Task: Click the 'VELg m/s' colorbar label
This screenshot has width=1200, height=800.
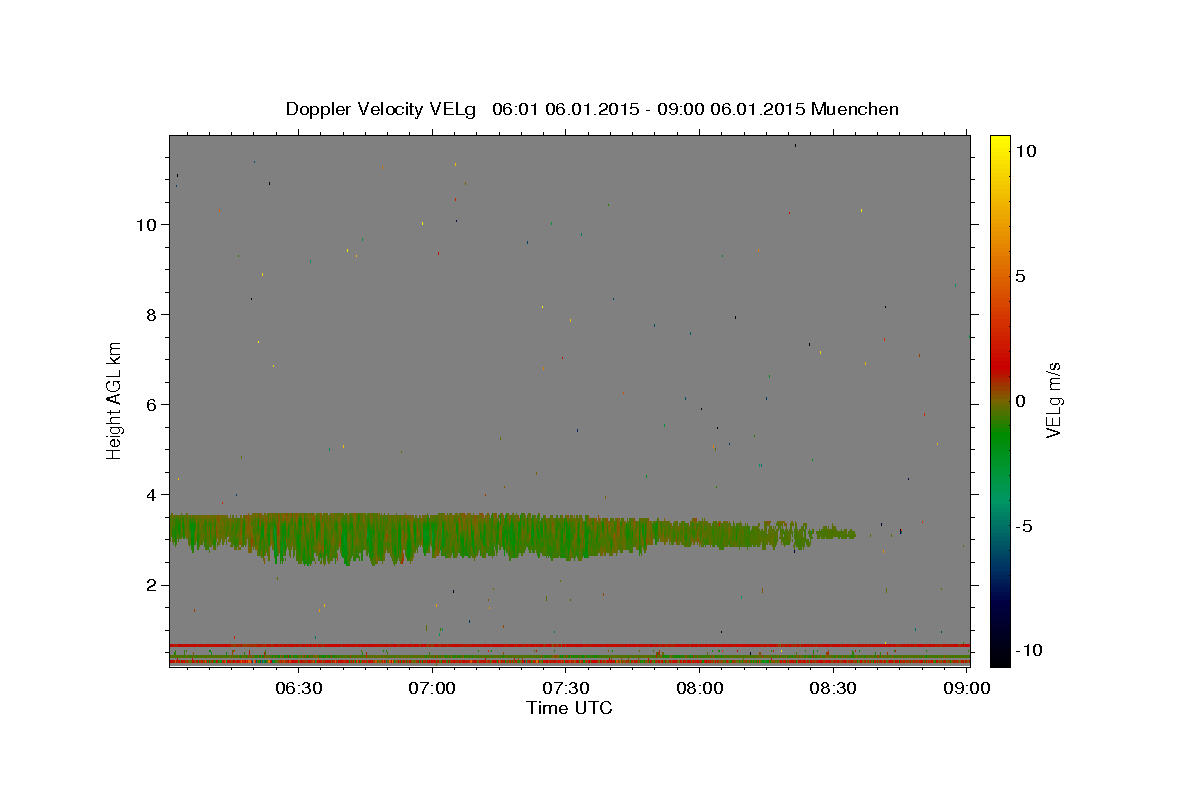Action: tap(1053, 400)
